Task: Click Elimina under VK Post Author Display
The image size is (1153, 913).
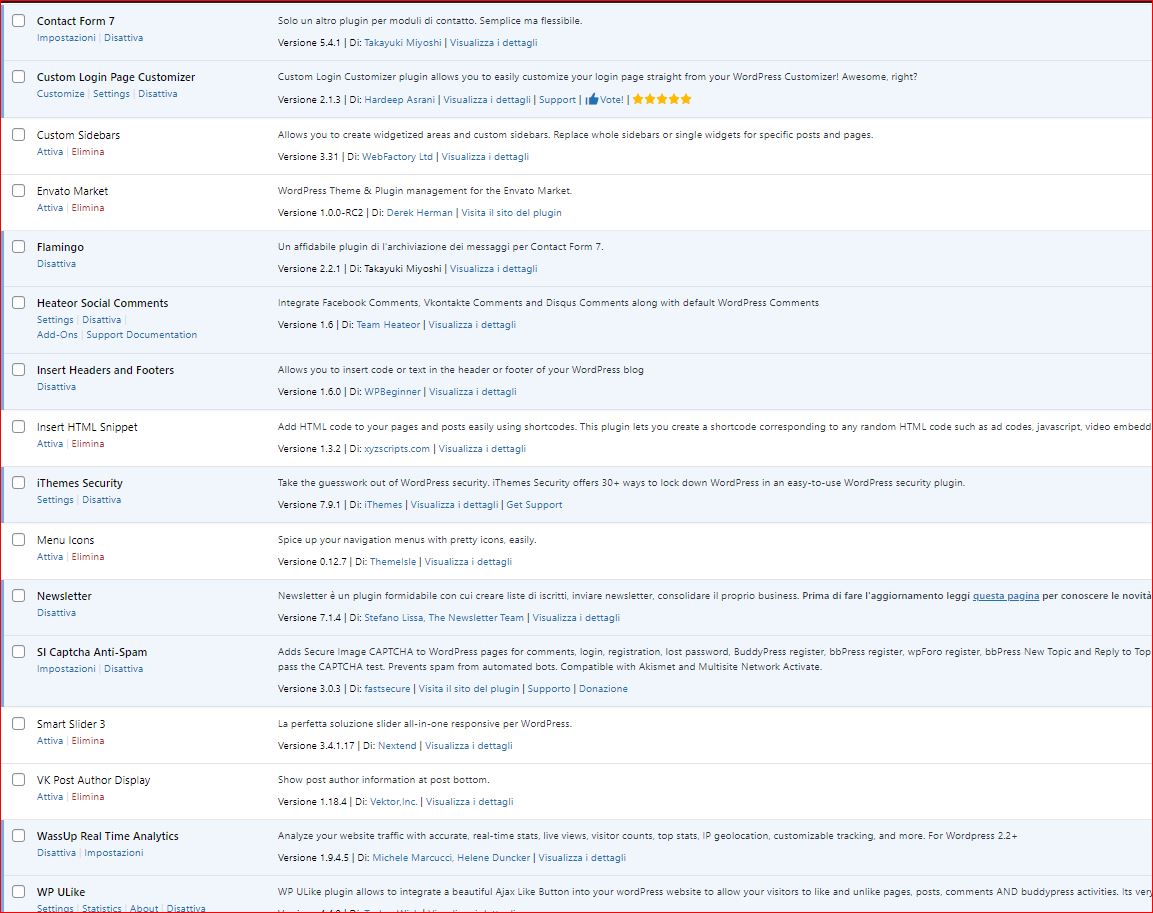Action: coord(88,796)
